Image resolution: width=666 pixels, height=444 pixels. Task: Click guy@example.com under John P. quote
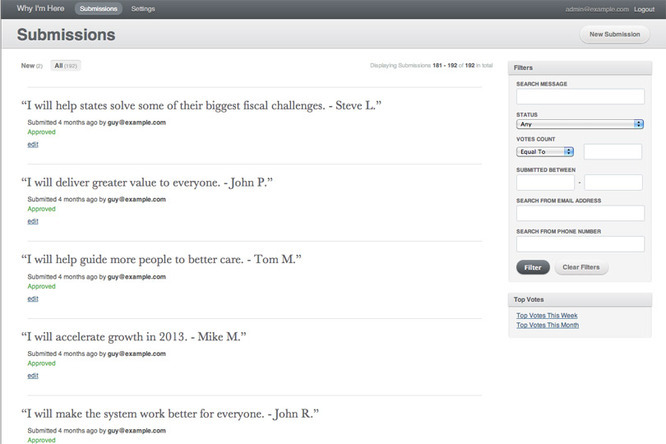(x=136, y=199)
